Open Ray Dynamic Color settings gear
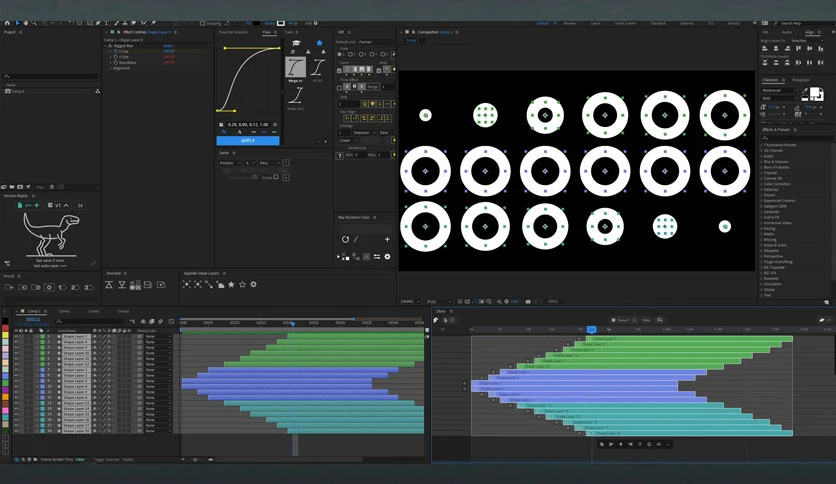Viewport: 836px width, 484px height. click(387, 256)
